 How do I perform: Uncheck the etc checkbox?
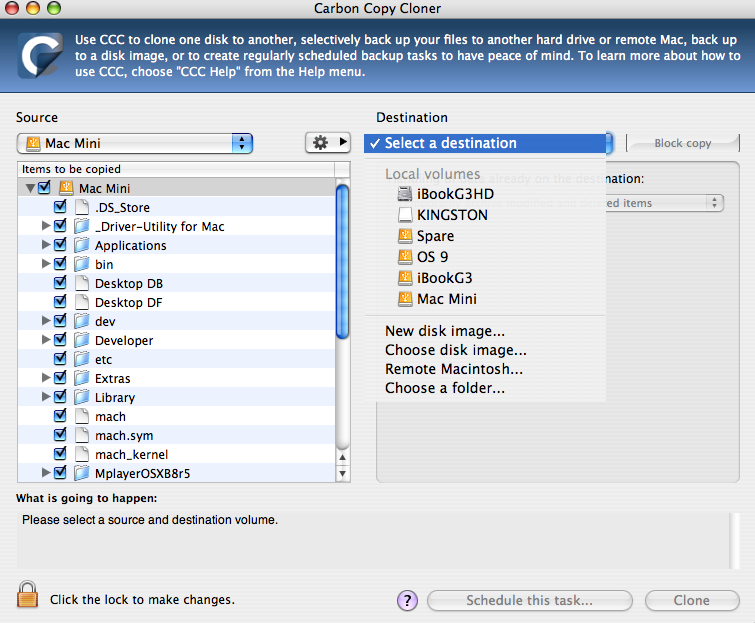click(x=60, y=359)
